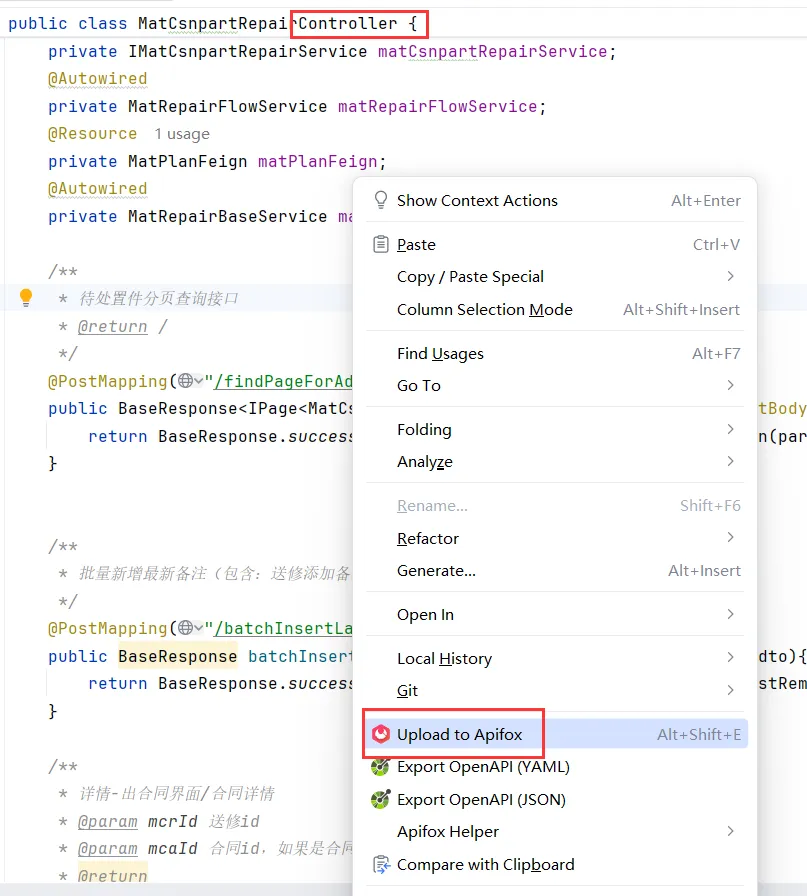Click the MatRepairBaseService type name

[227, 217]
